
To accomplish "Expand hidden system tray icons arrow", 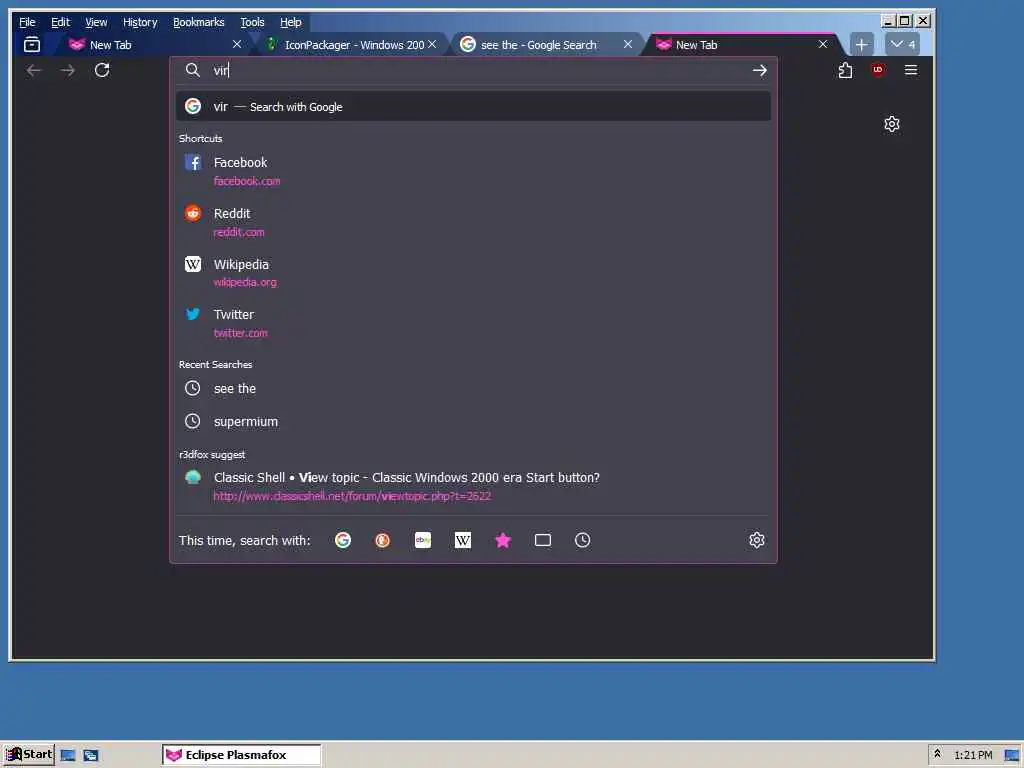I will coord(937,754).
